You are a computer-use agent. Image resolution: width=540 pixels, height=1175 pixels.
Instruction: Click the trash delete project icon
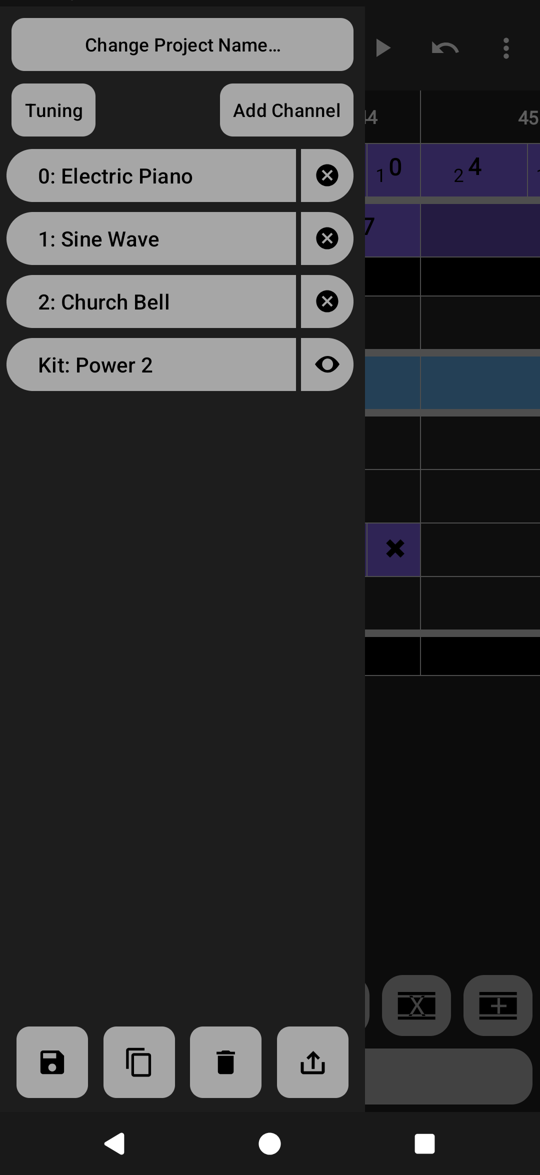pyautogui.click(x=225, y=1062)
